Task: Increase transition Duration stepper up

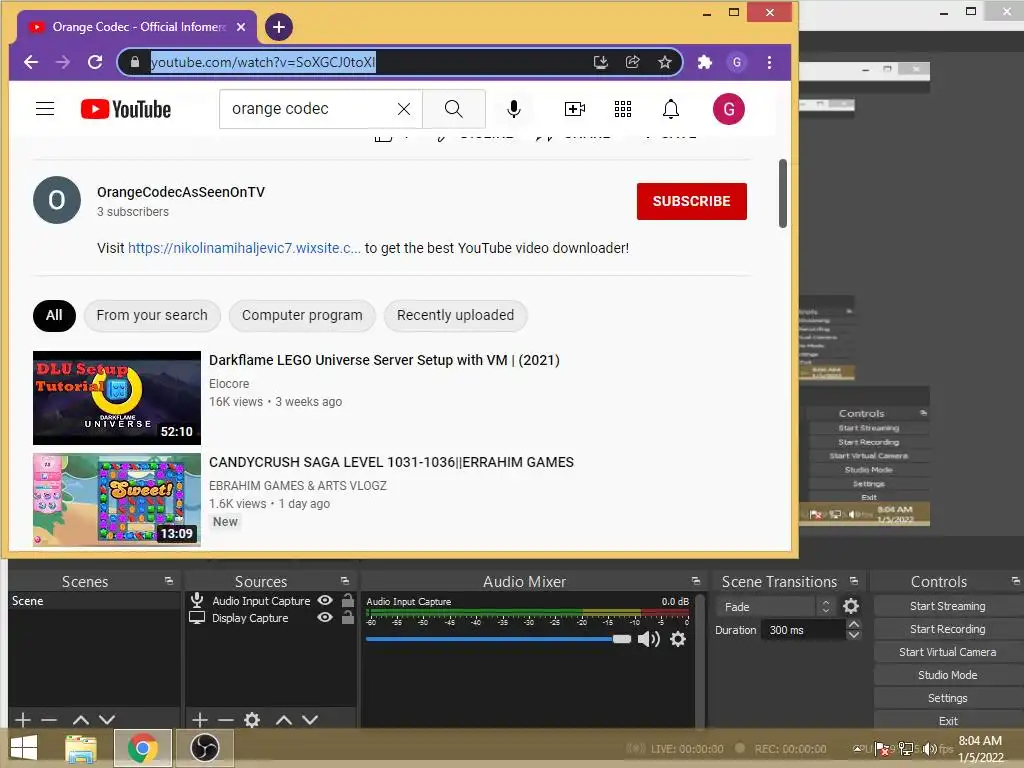Action: (854, 624)
